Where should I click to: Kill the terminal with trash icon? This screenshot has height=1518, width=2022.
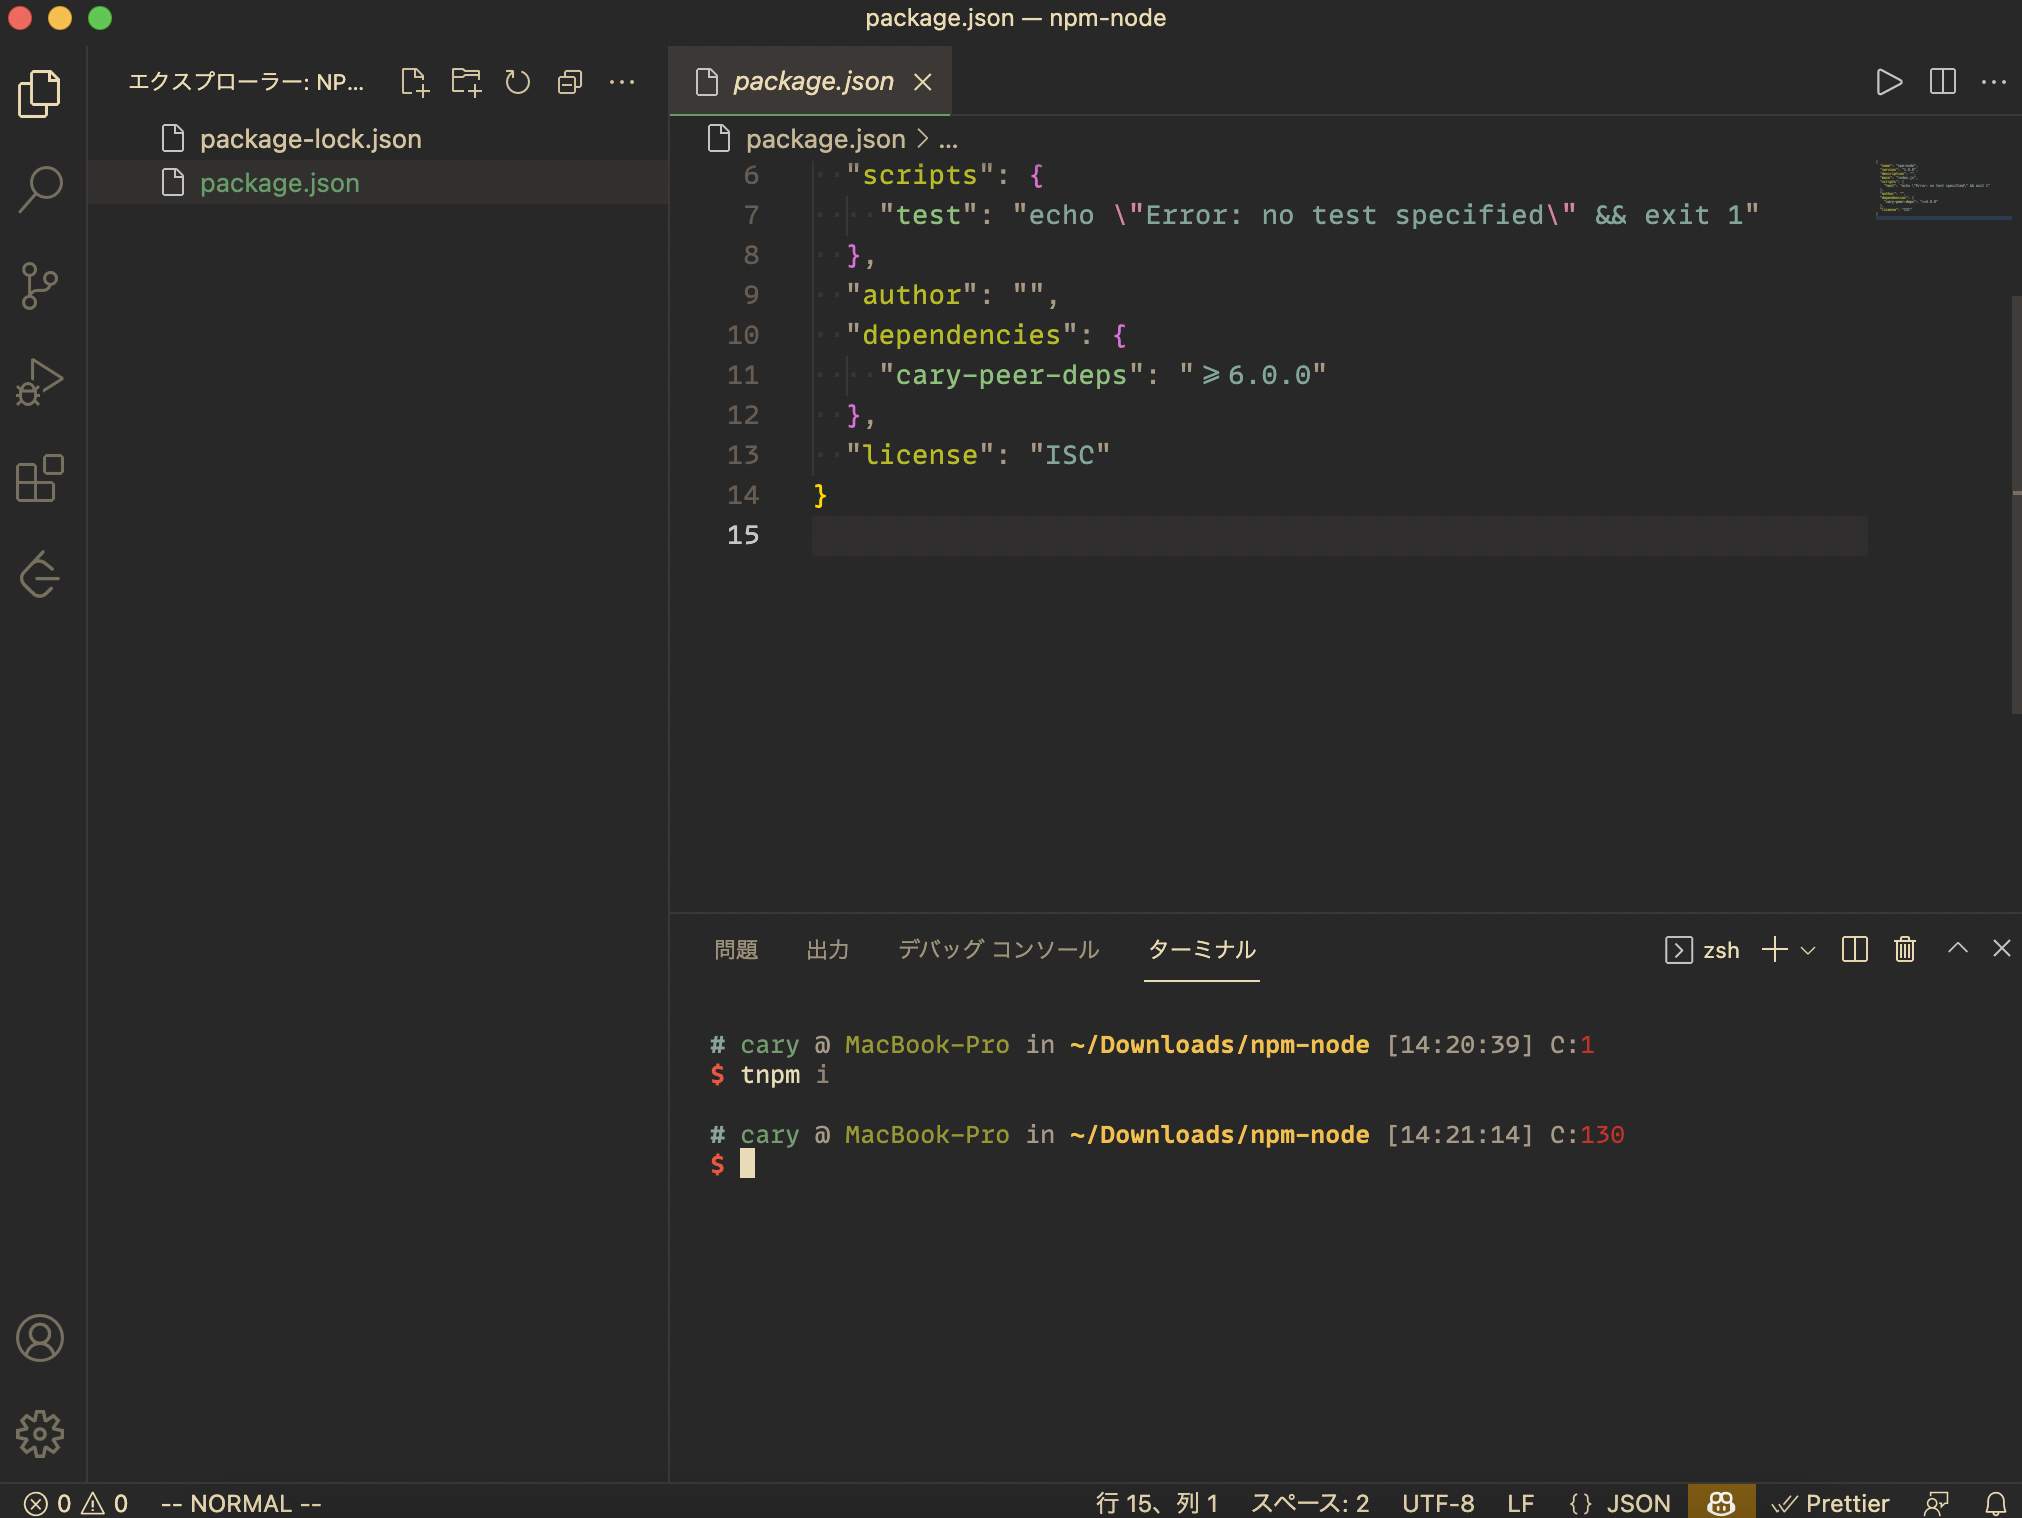click(1905, 949)
